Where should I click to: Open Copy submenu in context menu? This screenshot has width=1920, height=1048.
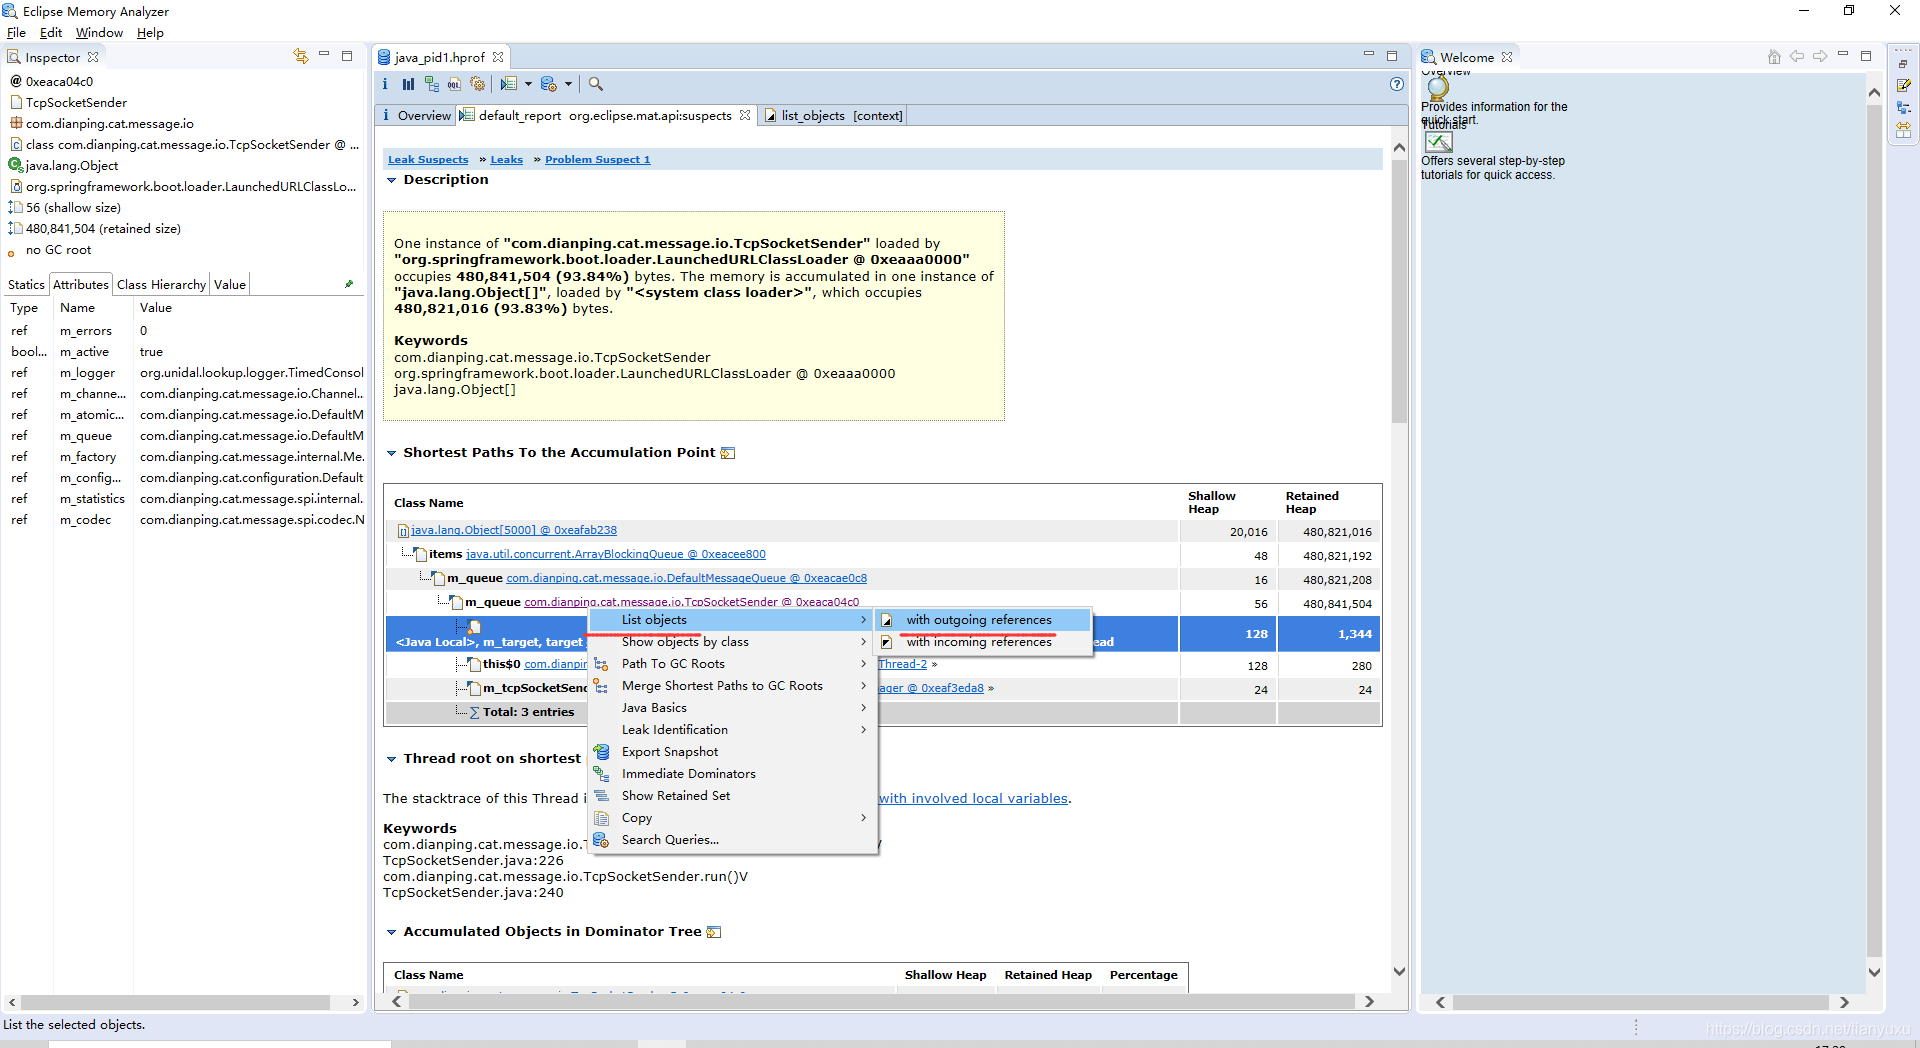pyautogui.click(x=733, y=818)
